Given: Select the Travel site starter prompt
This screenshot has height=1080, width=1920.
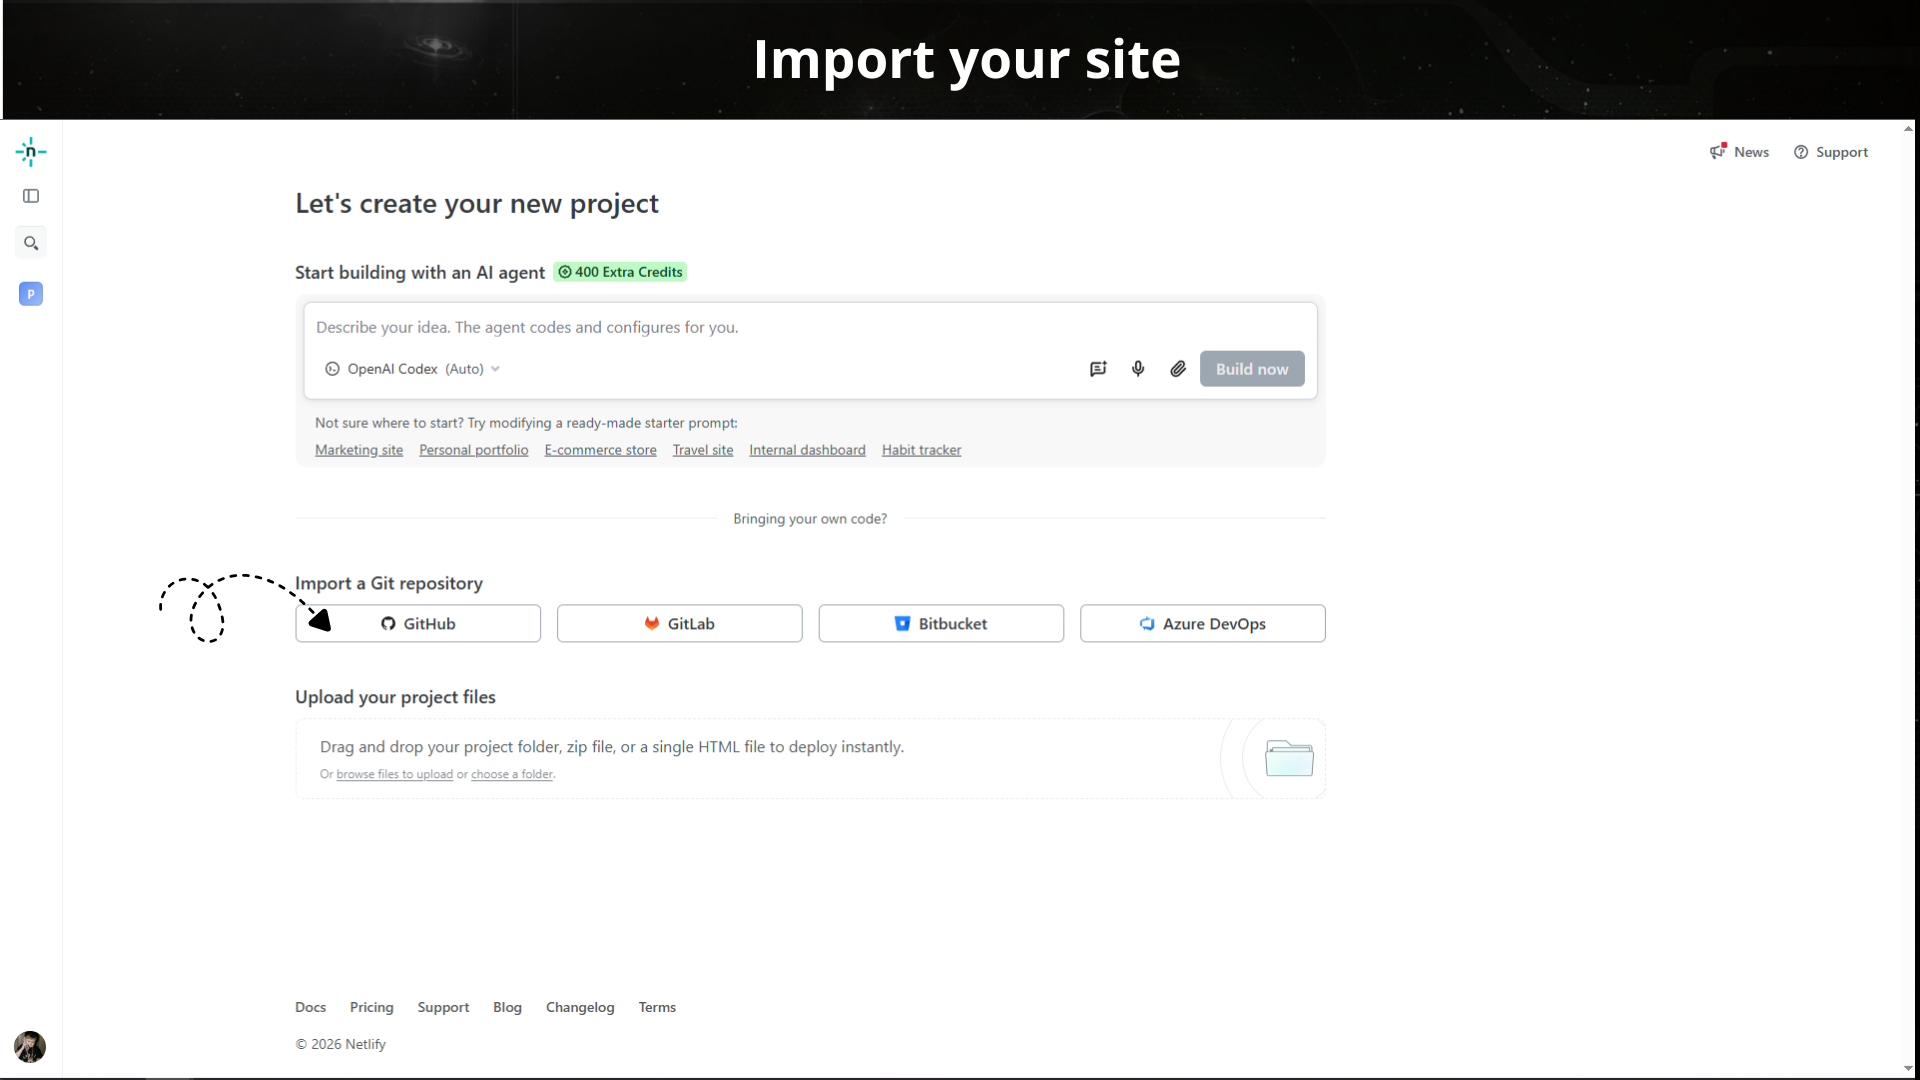Looking at the screenshot, I should 703,450.
